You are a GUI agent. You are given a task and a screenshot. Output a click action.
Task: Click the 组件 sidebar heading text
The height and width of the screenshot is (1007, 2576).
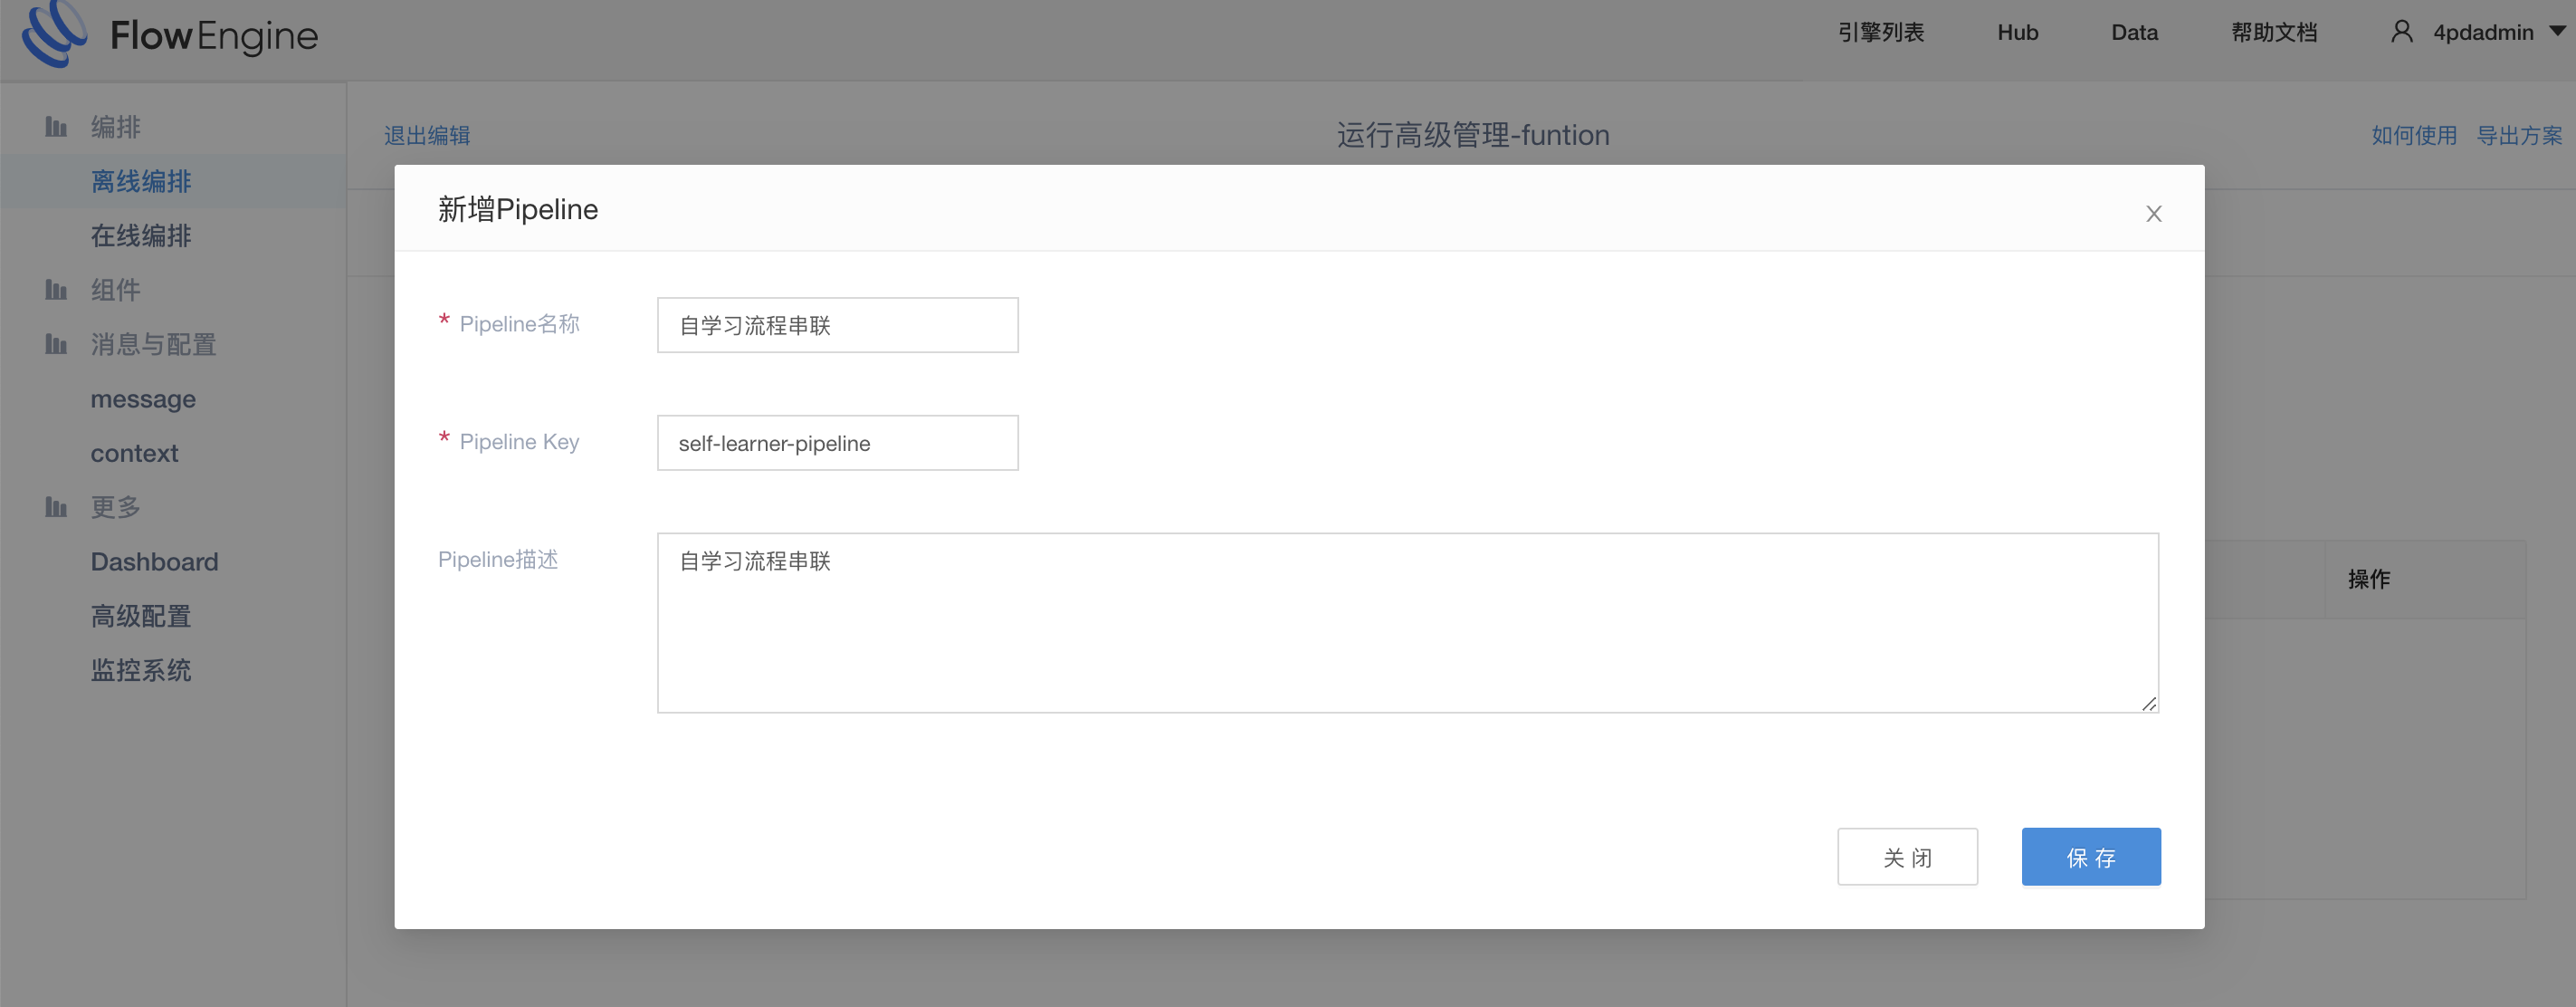pos(116,290)
